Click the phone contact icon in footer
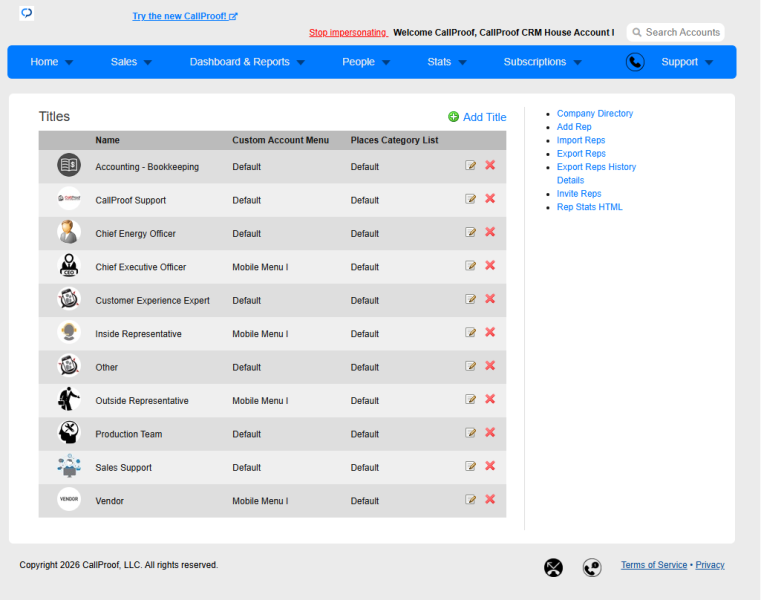 (592, 567)
